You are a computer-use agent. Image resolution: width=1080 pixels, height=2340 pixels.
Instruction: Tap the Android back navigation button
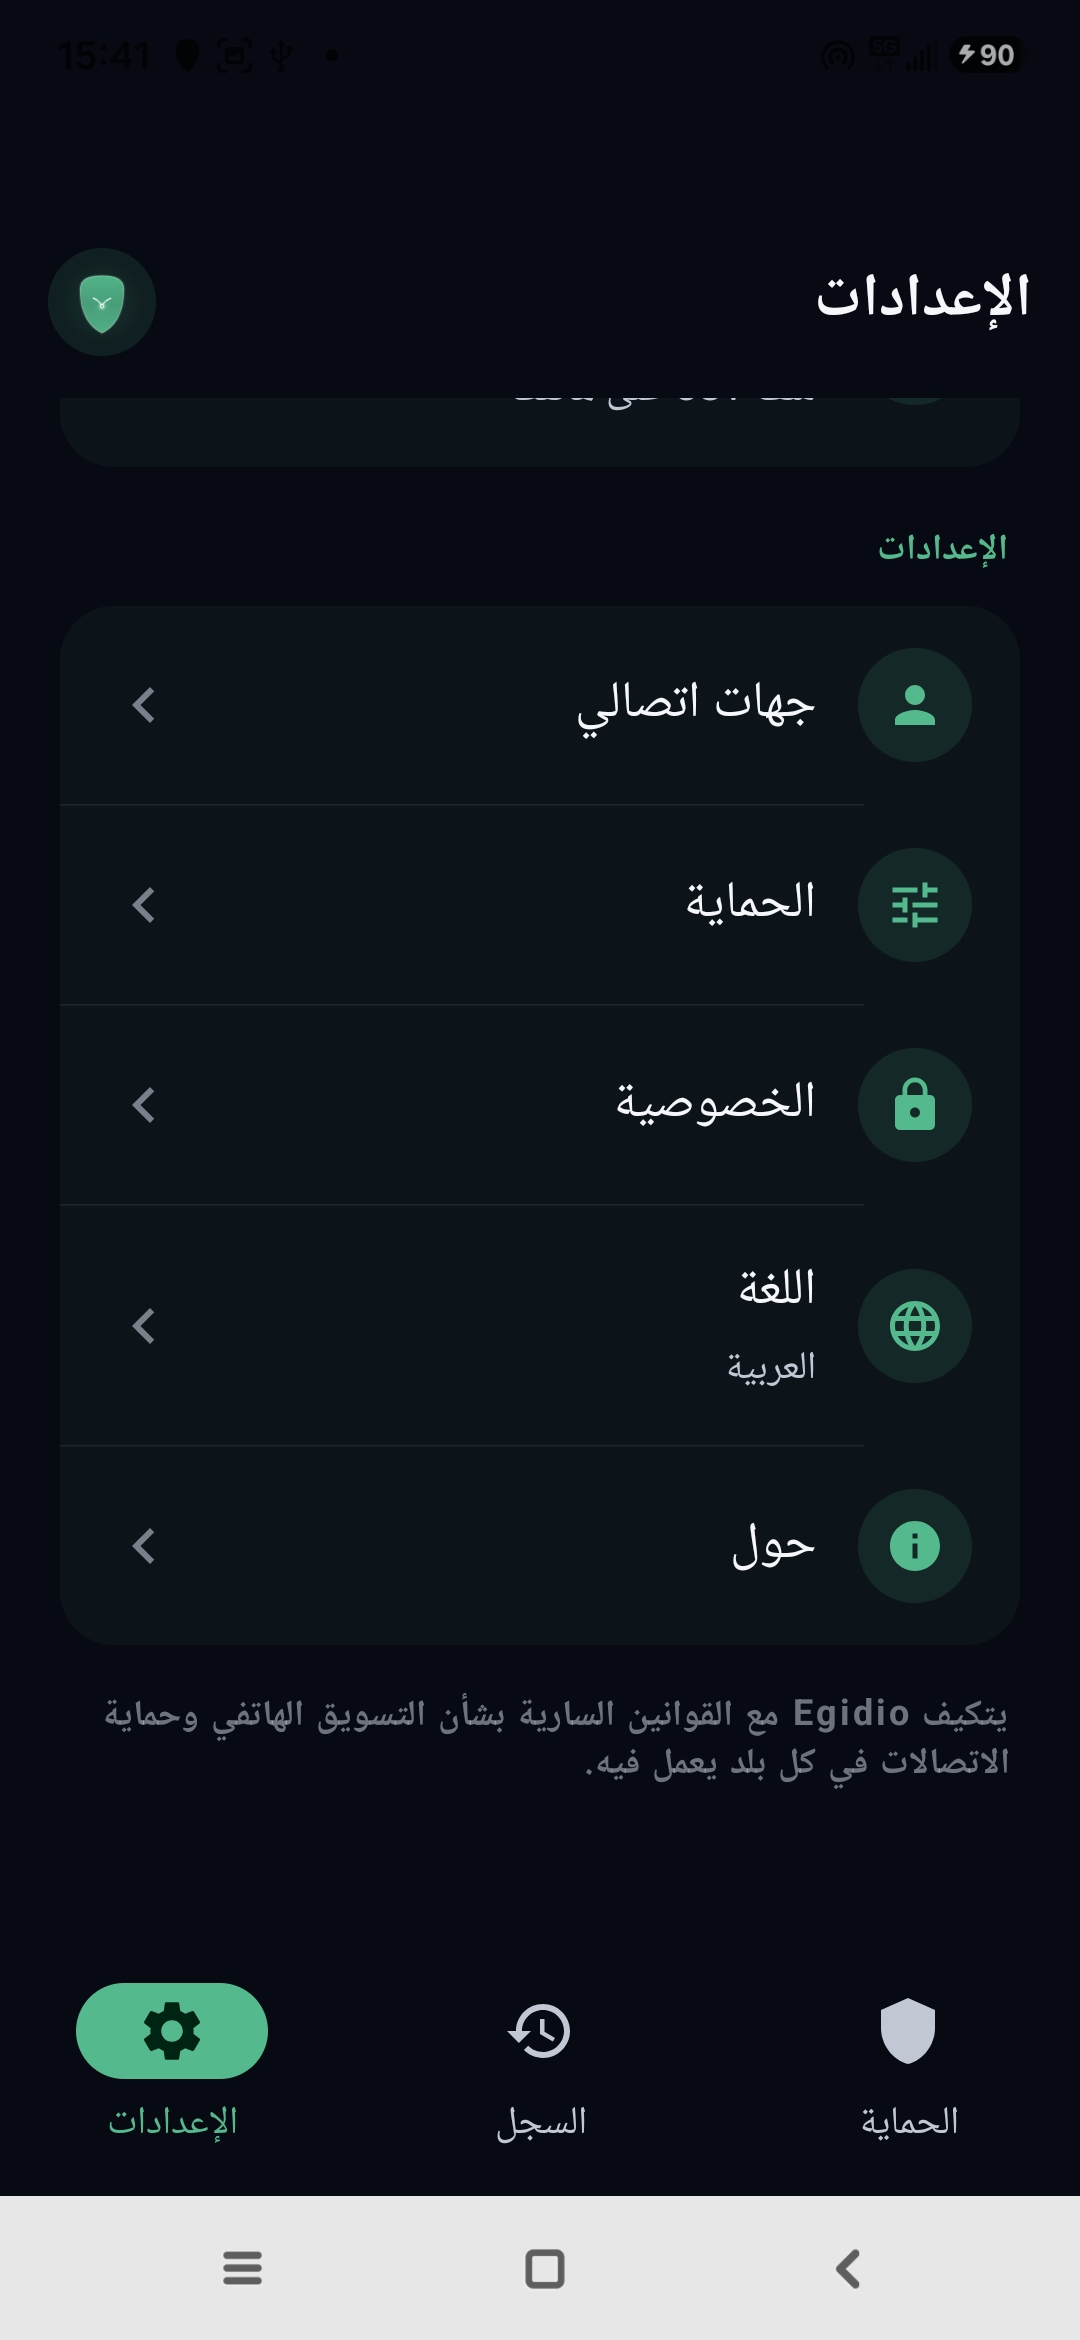click(848, 2268)
